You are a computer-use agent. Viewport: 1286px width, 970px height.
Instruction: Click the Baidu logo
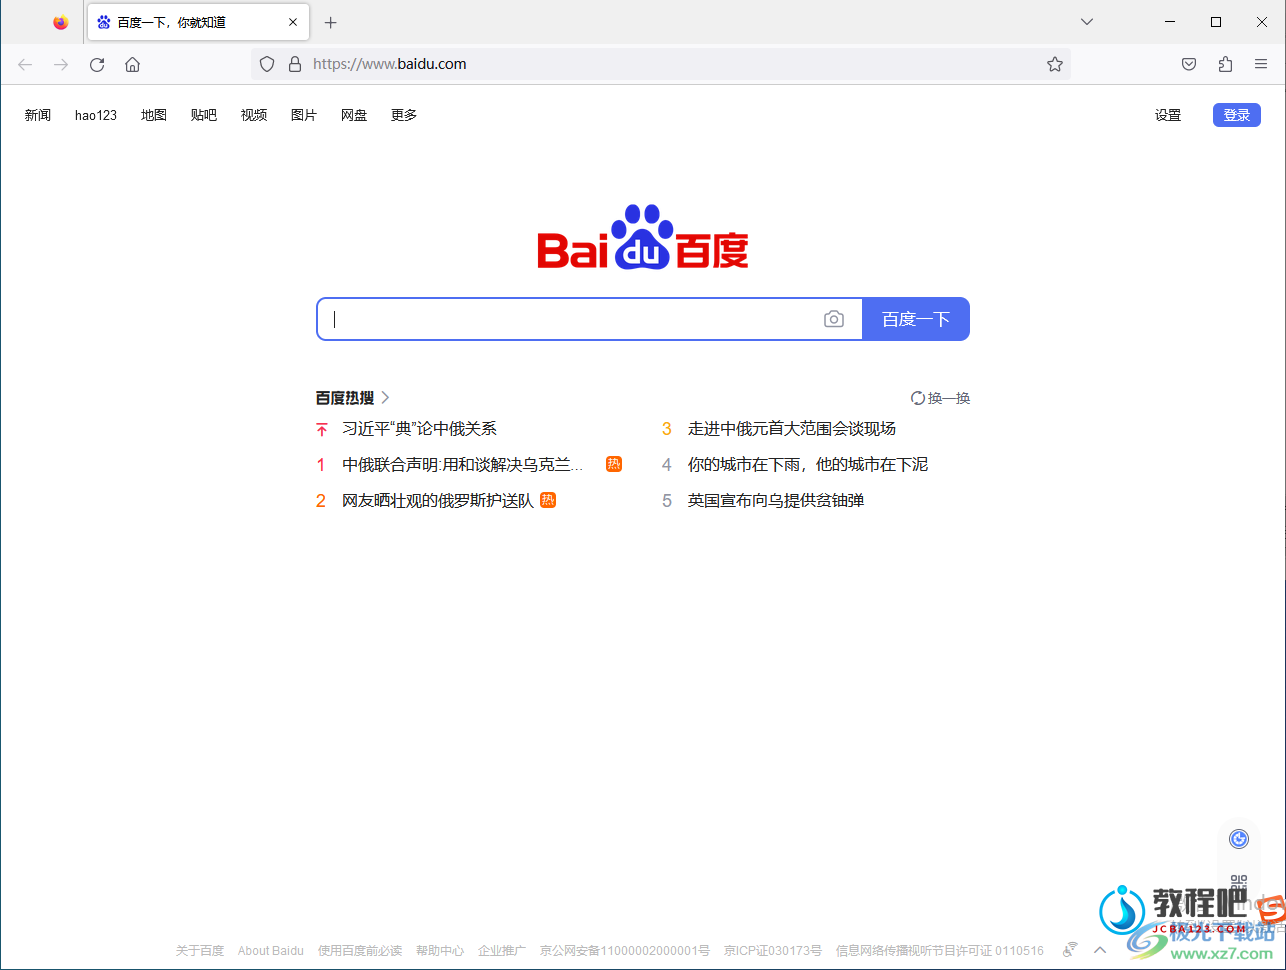tap(643, 237)
